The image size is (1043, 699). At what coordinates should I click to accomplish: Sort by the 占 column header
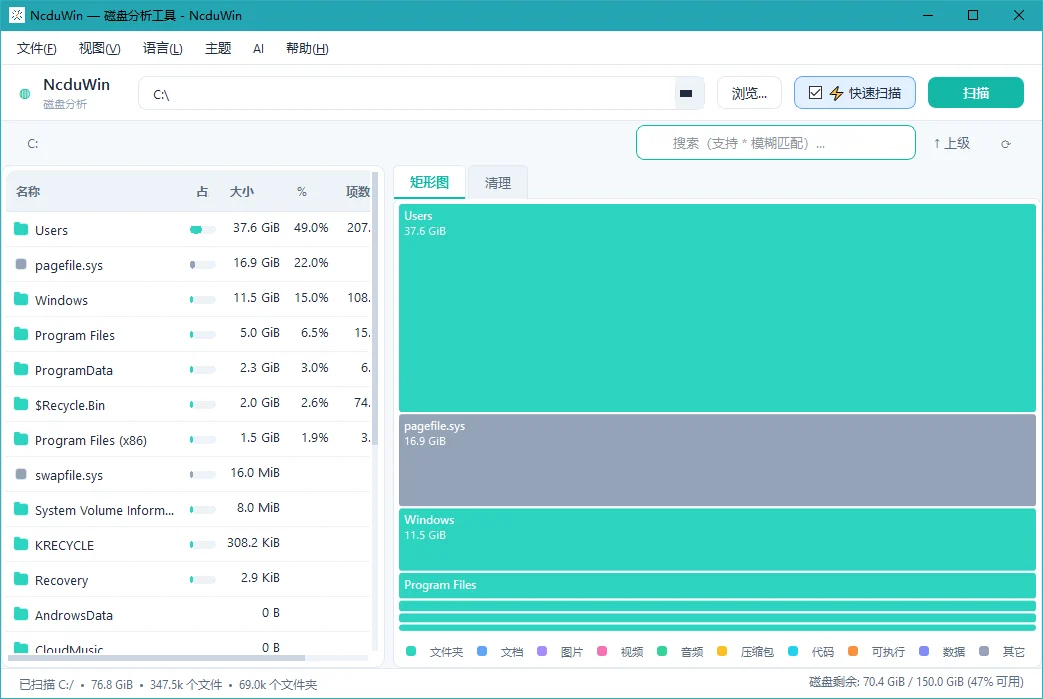(x=202, y=192)
